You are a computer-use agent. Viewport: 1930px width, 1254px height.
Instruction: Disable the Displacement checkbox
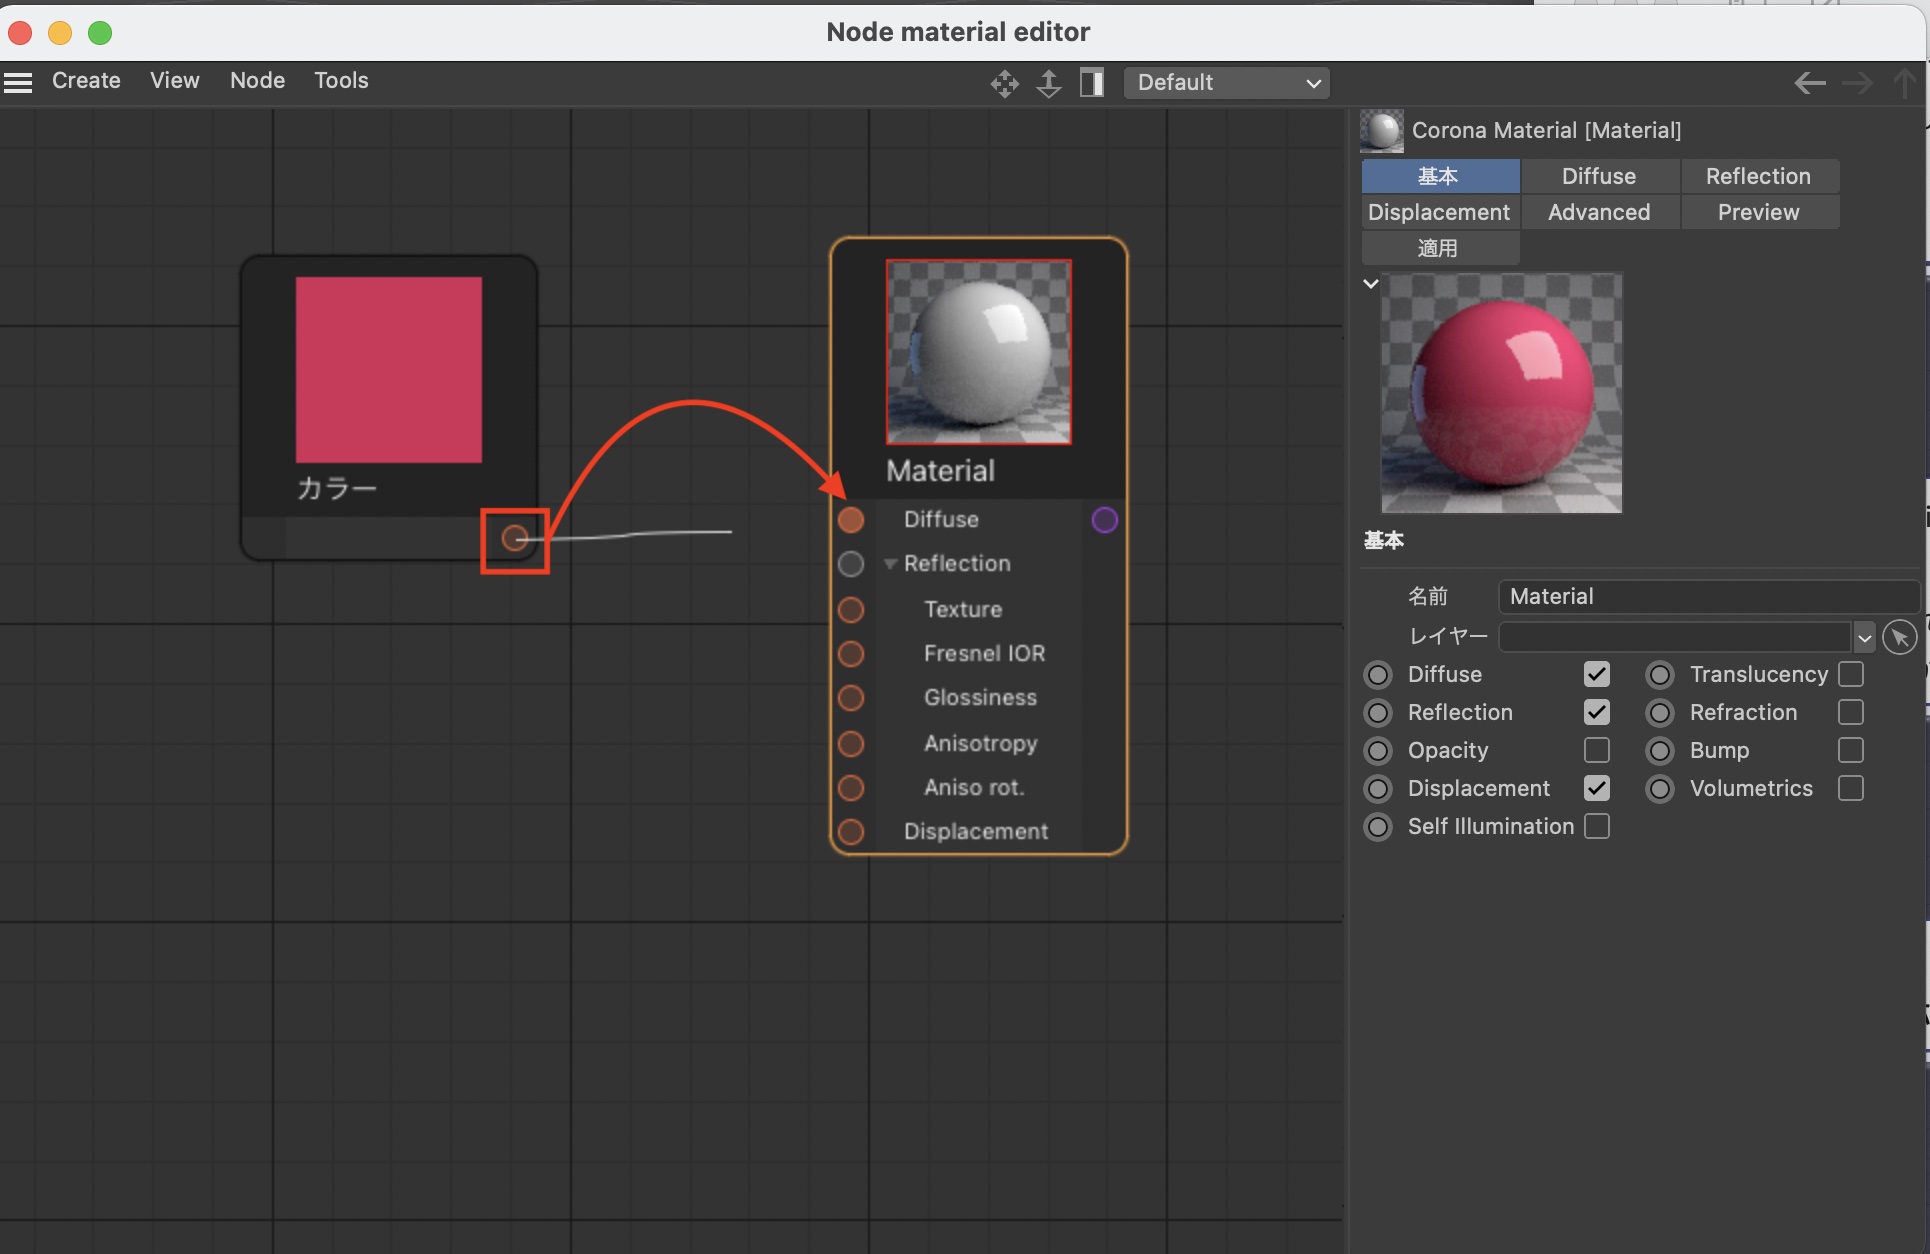tap(1597, 788)
